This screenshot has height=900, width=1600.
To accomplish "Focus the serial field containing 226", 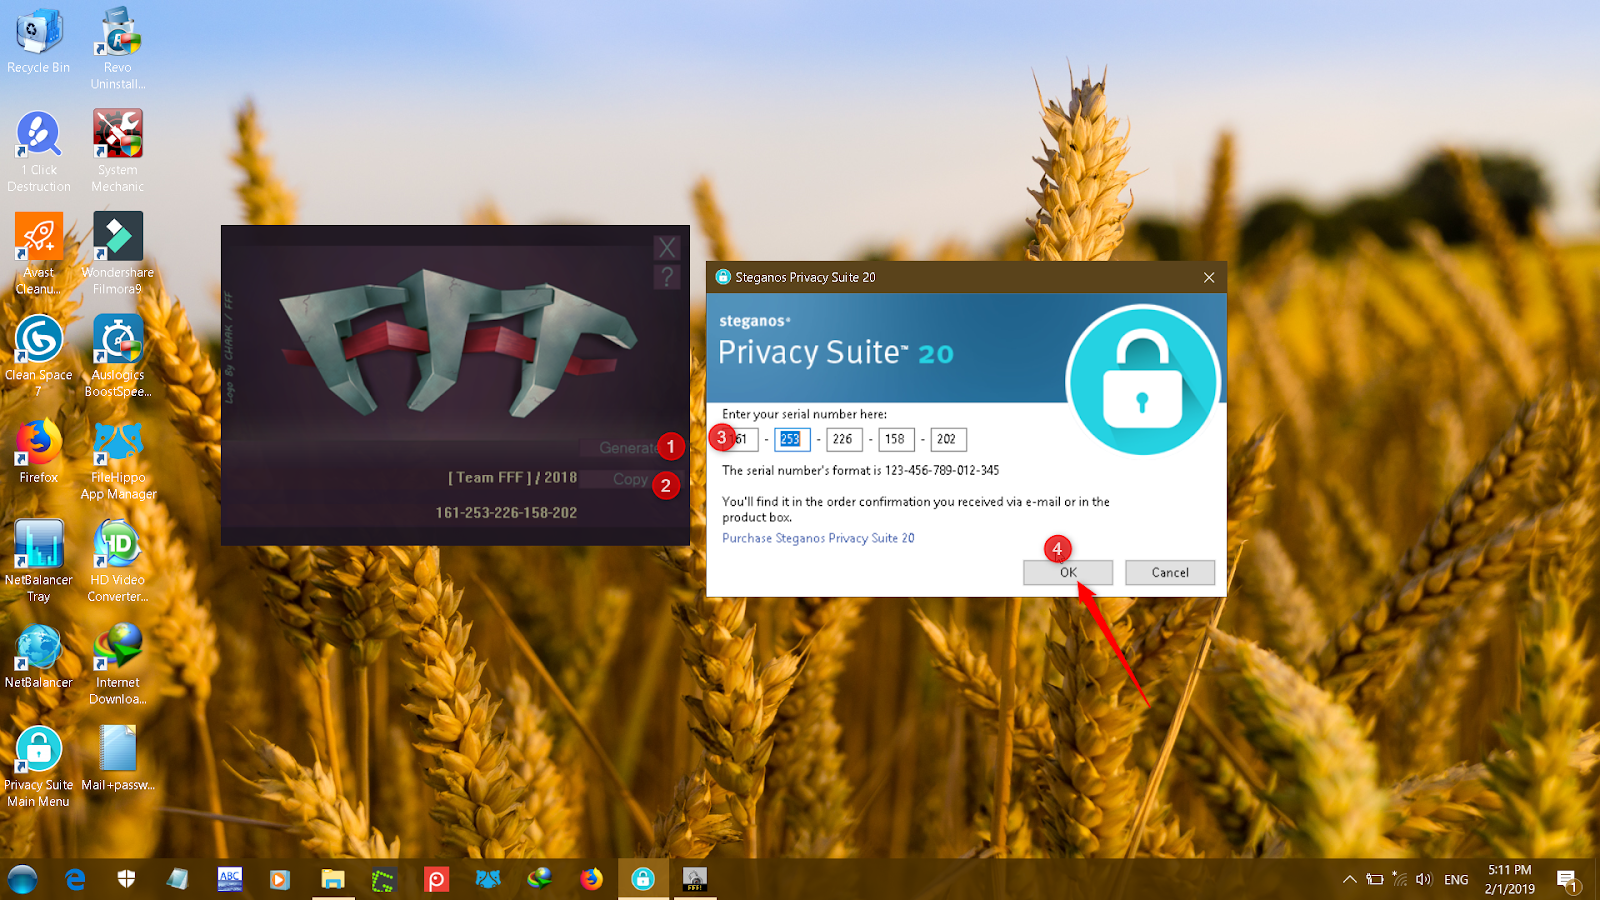I will (844, 439).
